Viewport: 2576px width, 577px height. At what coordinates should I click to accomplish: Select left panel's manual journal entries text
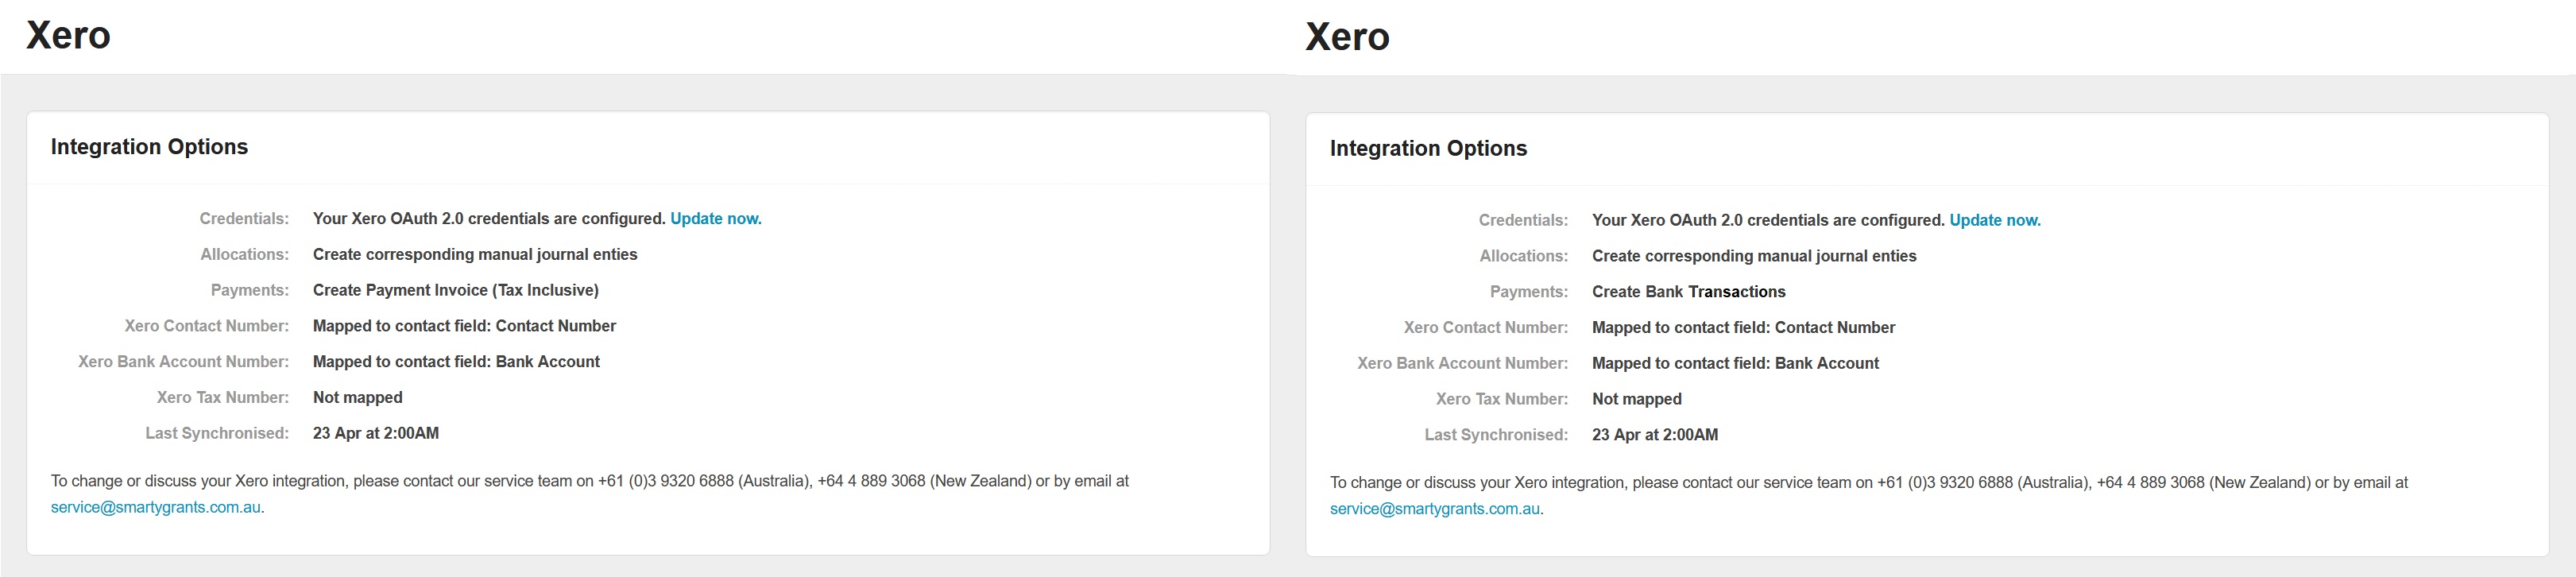click(475, 255)
